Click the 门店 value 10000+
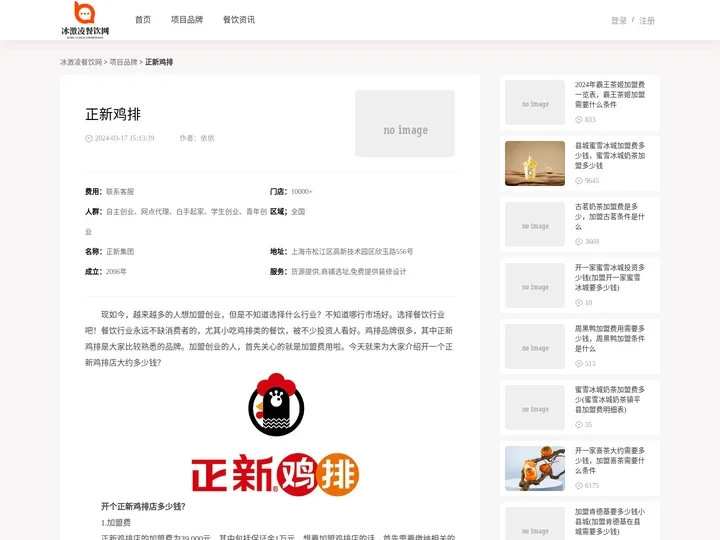This screenshot has width=720, height=540. click(302, 191)
